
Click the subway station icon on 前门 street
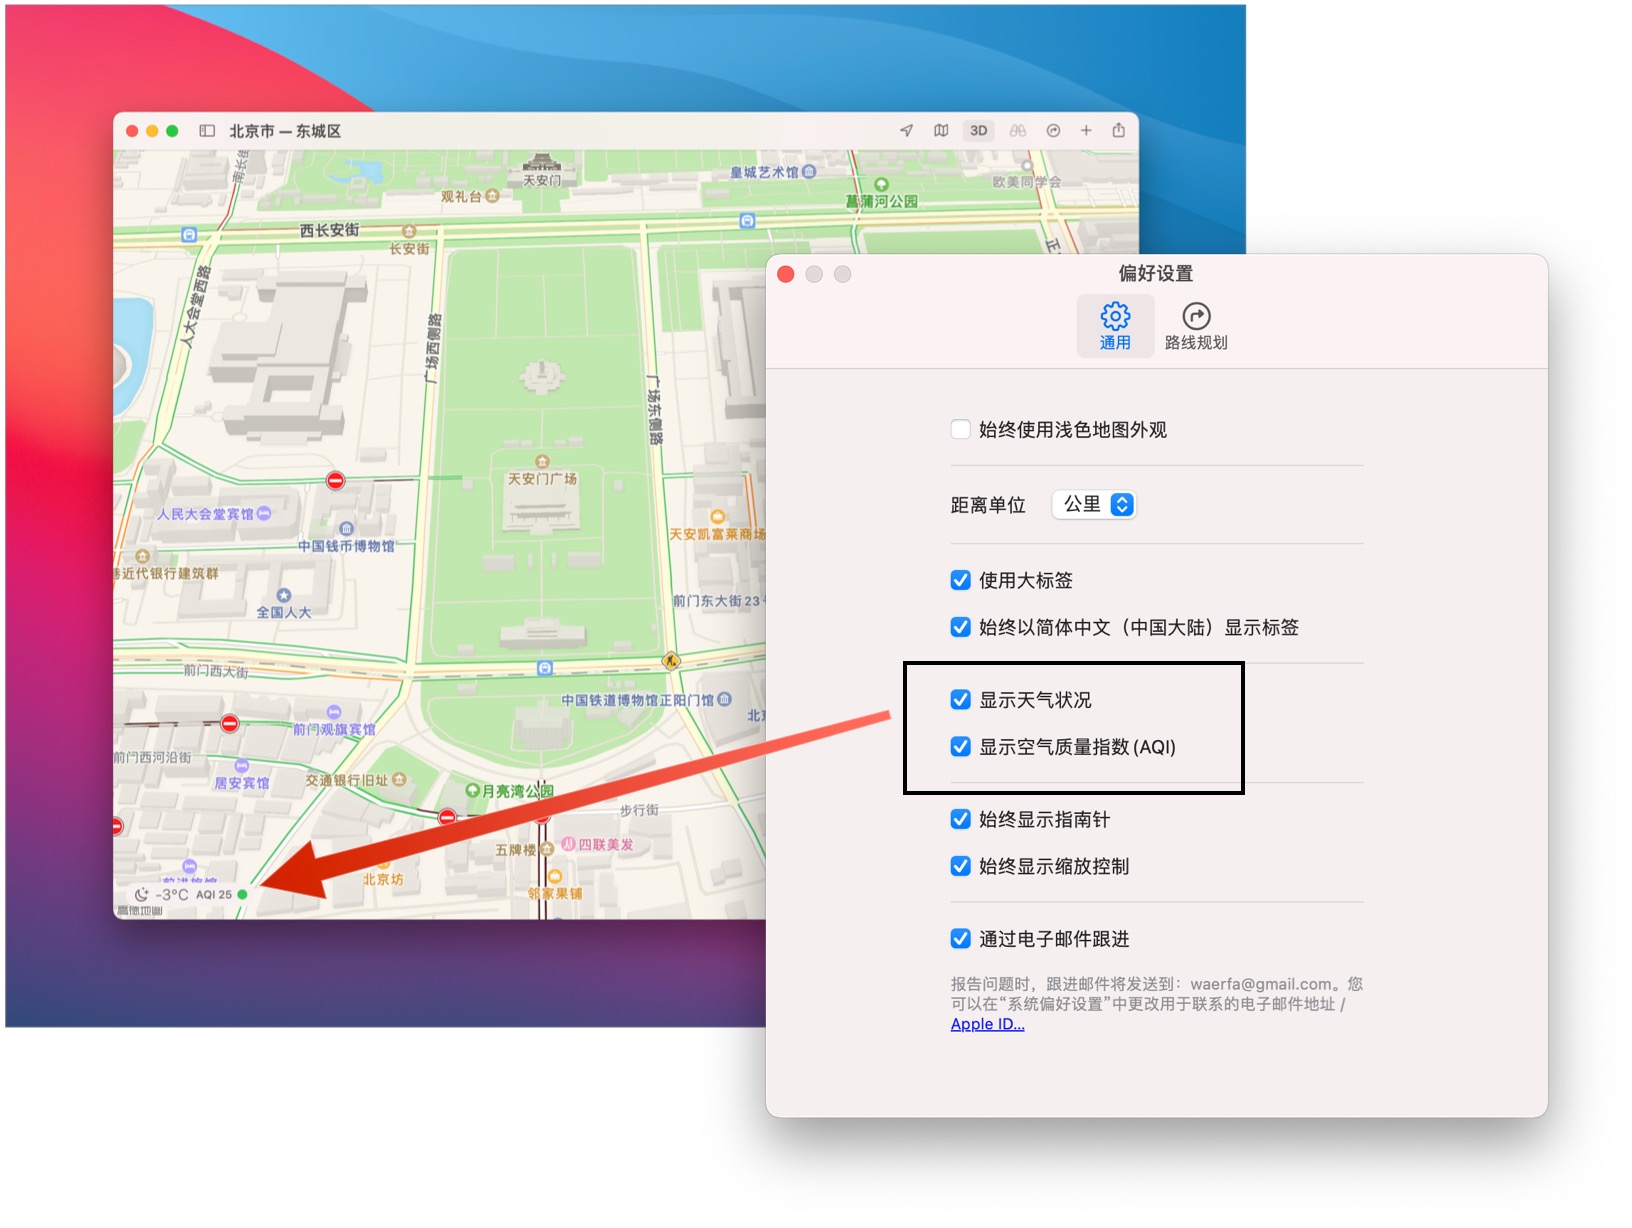click(545, 668)
